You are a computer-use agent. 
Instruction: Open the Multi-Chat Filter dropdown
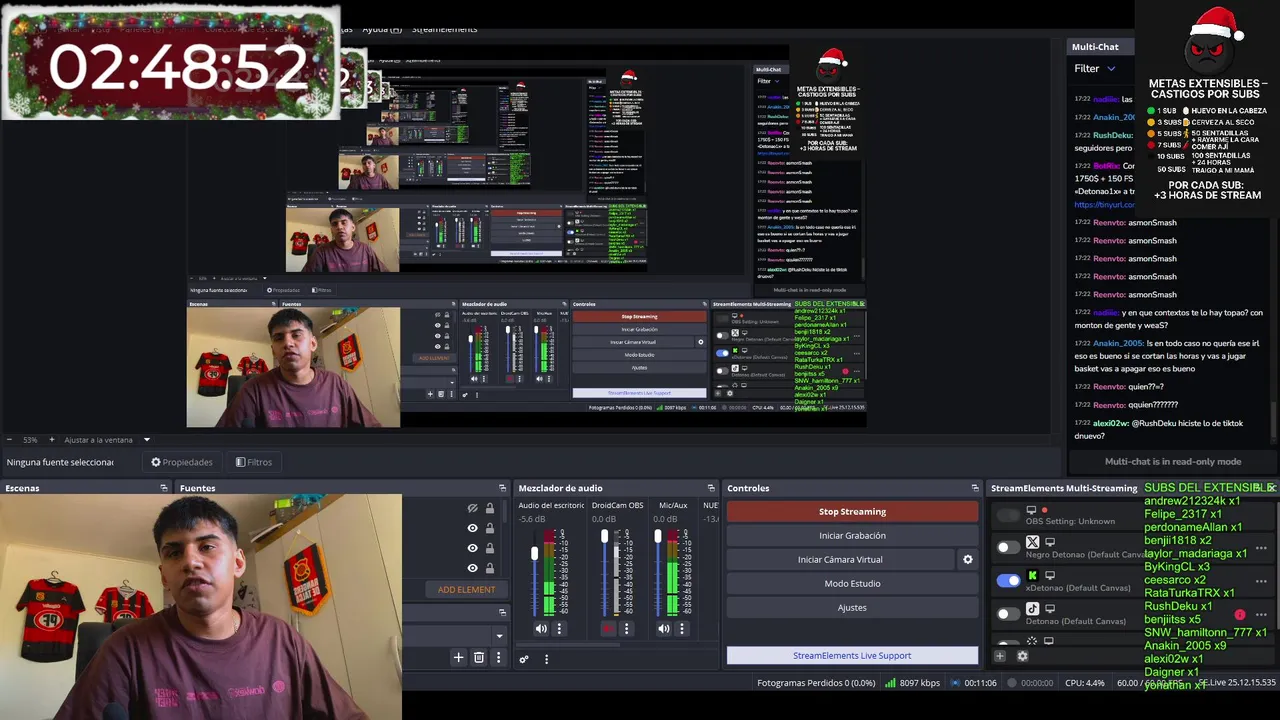pos(1095,68)
